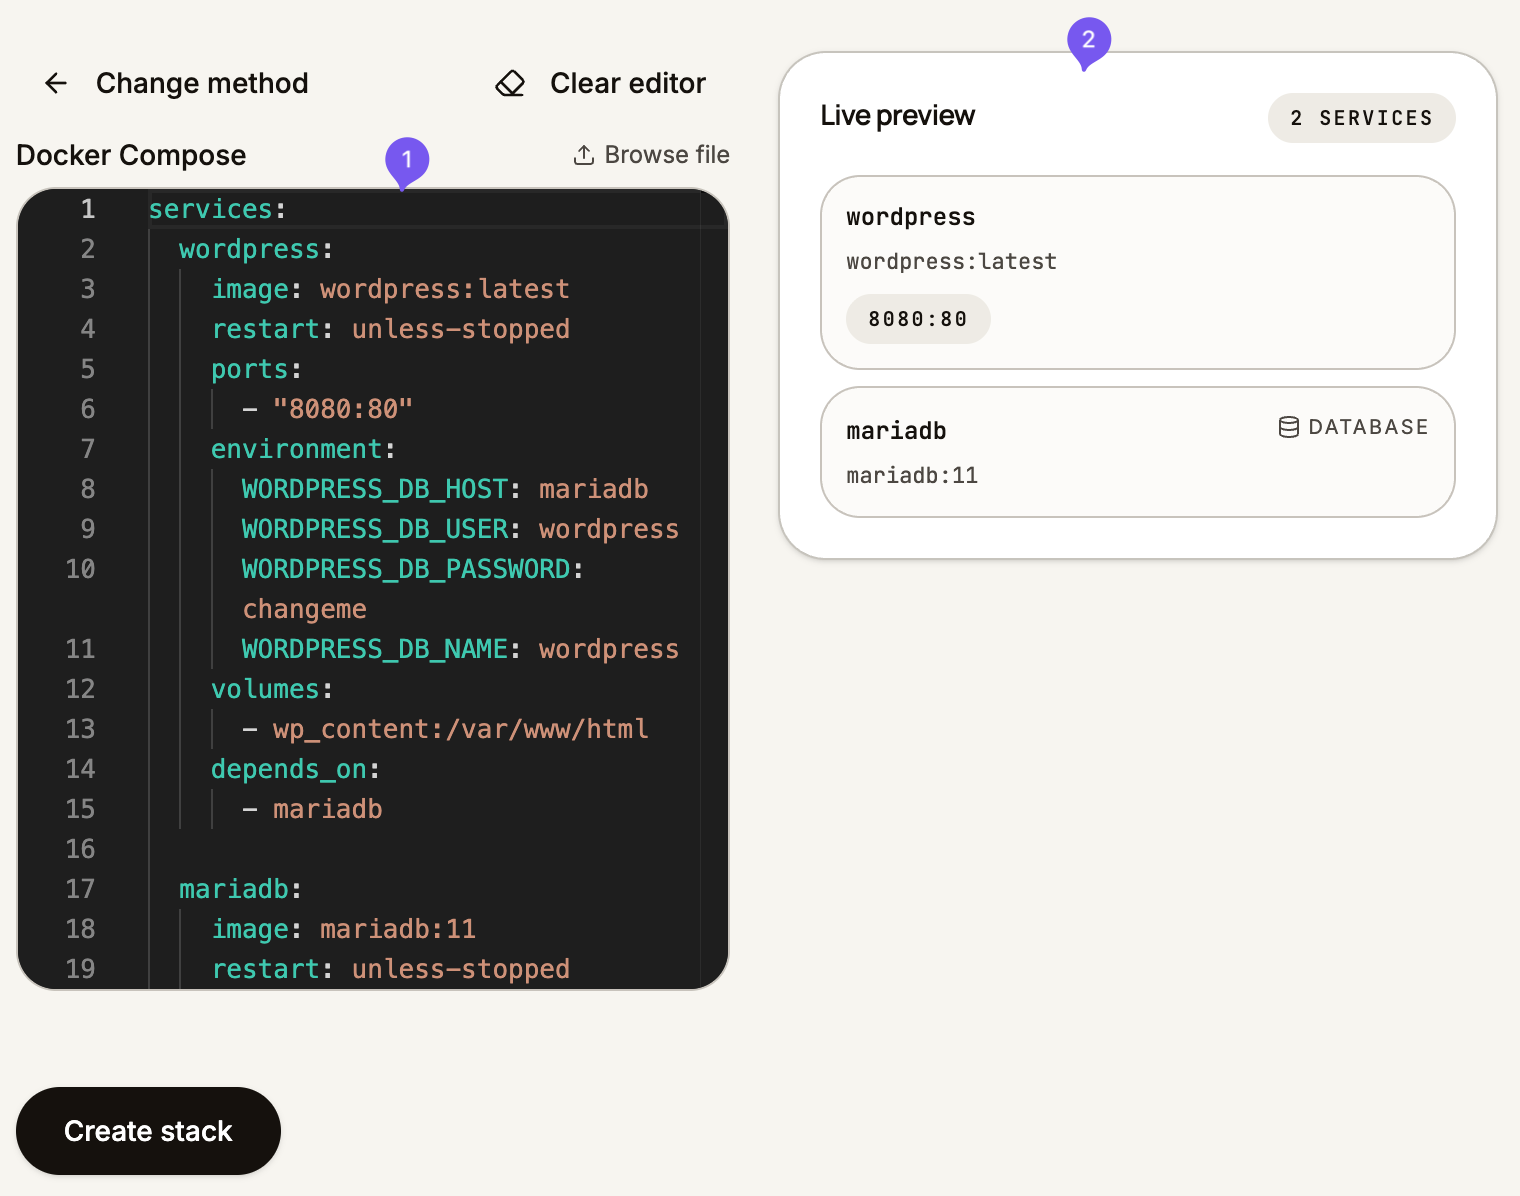Place cursor on services: line in editor
The width and height of the screenshot is (1520, 1196).
[217, 209]
